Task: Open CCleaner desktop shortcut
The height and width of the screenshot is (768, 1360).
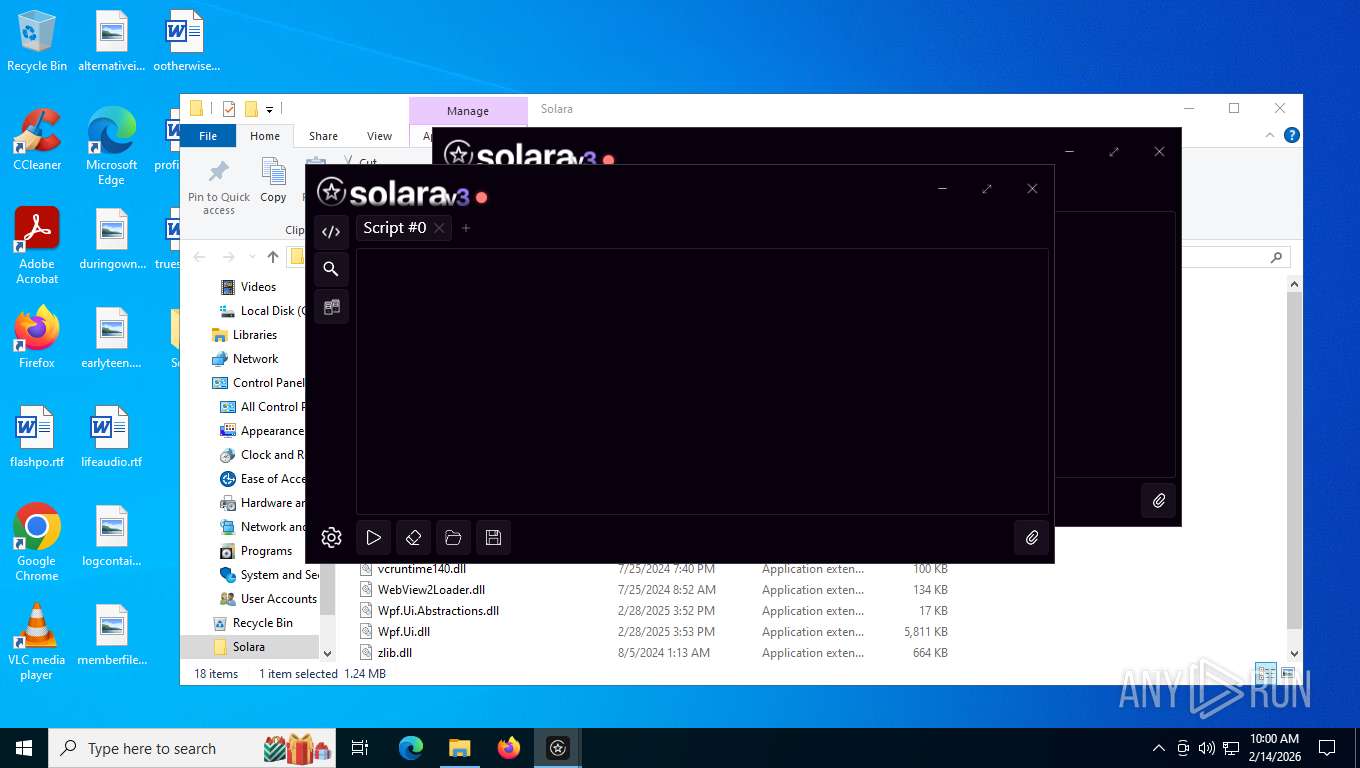Action: (x=37, y=140)
